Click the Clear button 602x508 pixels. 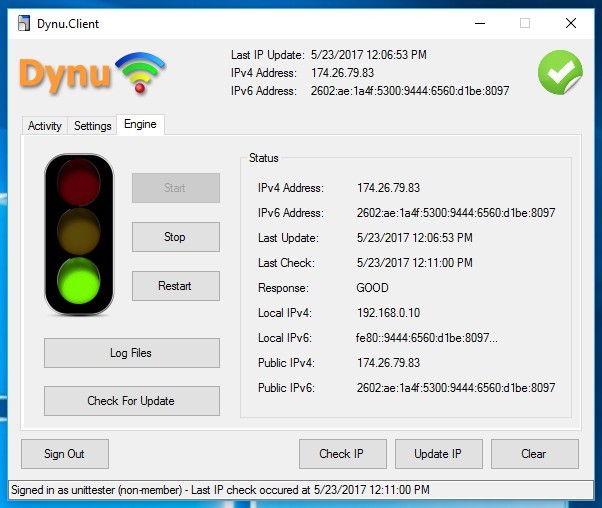pyautogui.click(x=535, y=454)
